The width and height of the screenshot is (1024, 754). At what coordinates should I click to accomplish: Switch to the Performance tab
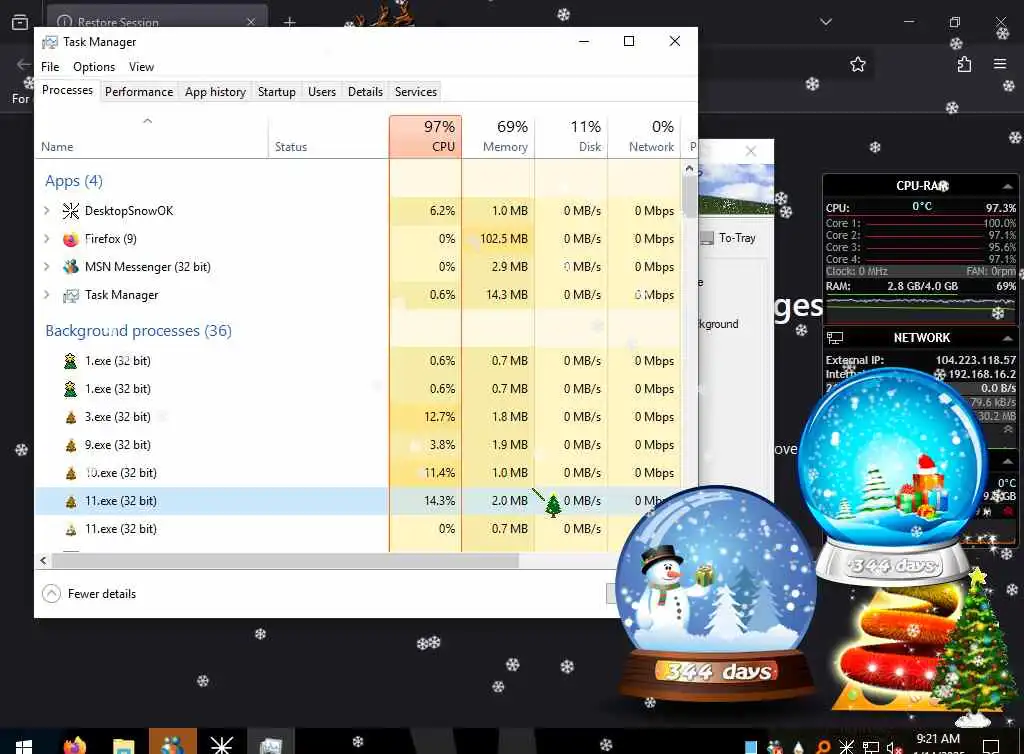139,92
